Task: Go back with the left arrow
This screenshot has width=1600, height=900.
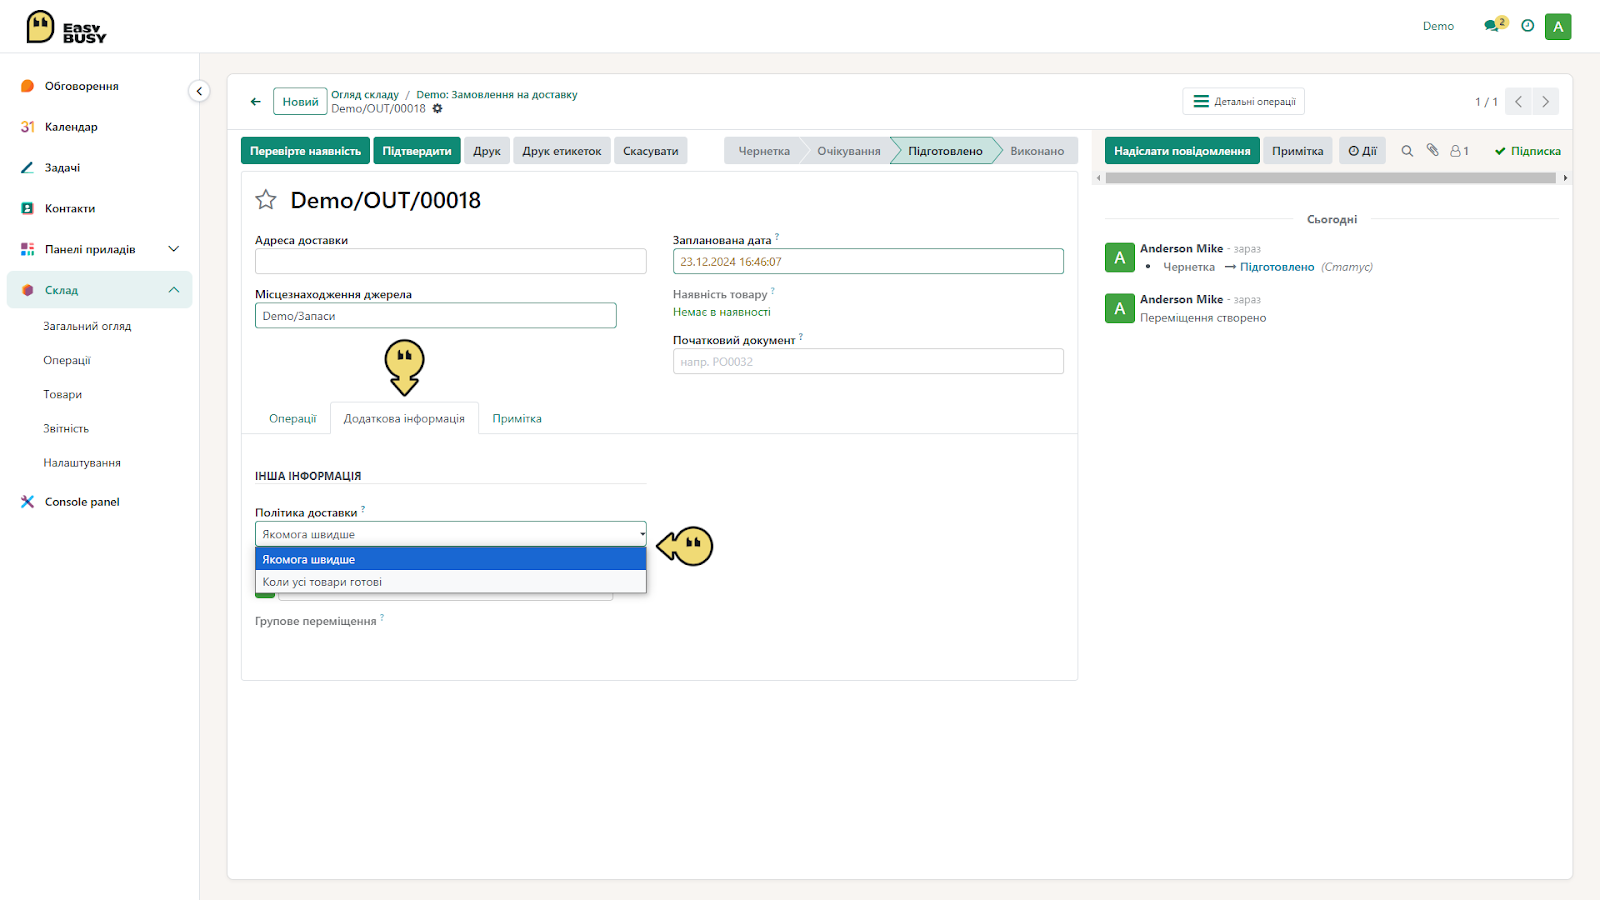Action: click(x=256, y=101)
